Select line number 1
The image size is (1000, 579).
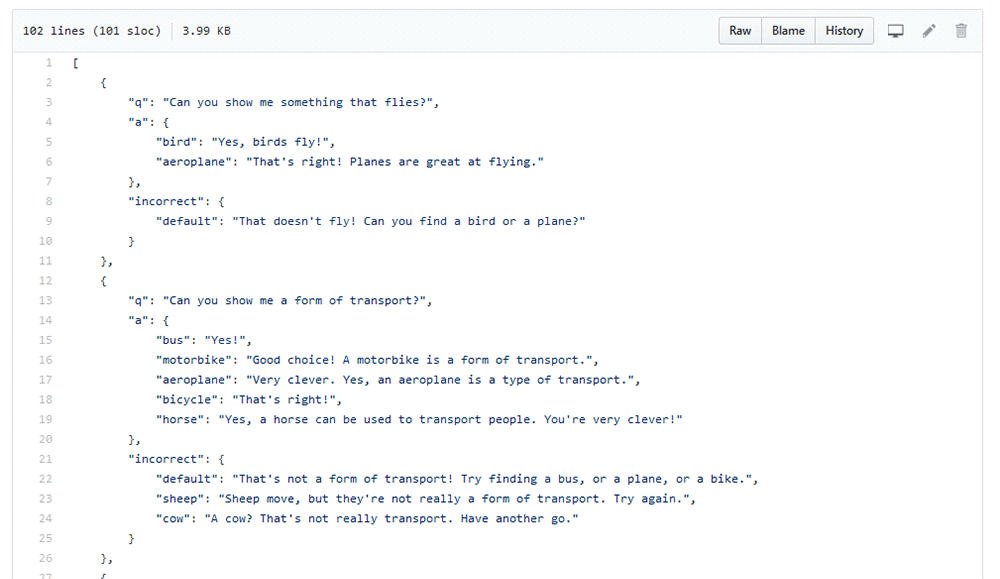click(x=48, y=63)
